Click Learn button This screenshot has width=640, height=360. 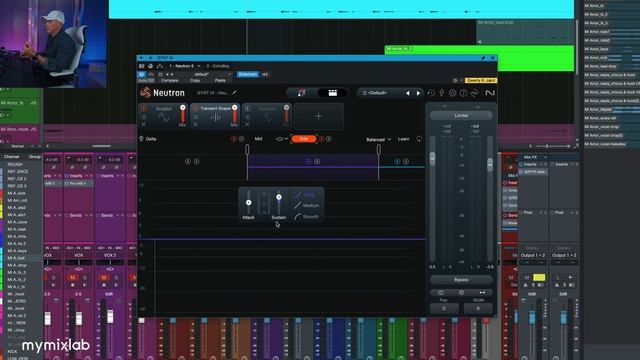tap(404, 139)
